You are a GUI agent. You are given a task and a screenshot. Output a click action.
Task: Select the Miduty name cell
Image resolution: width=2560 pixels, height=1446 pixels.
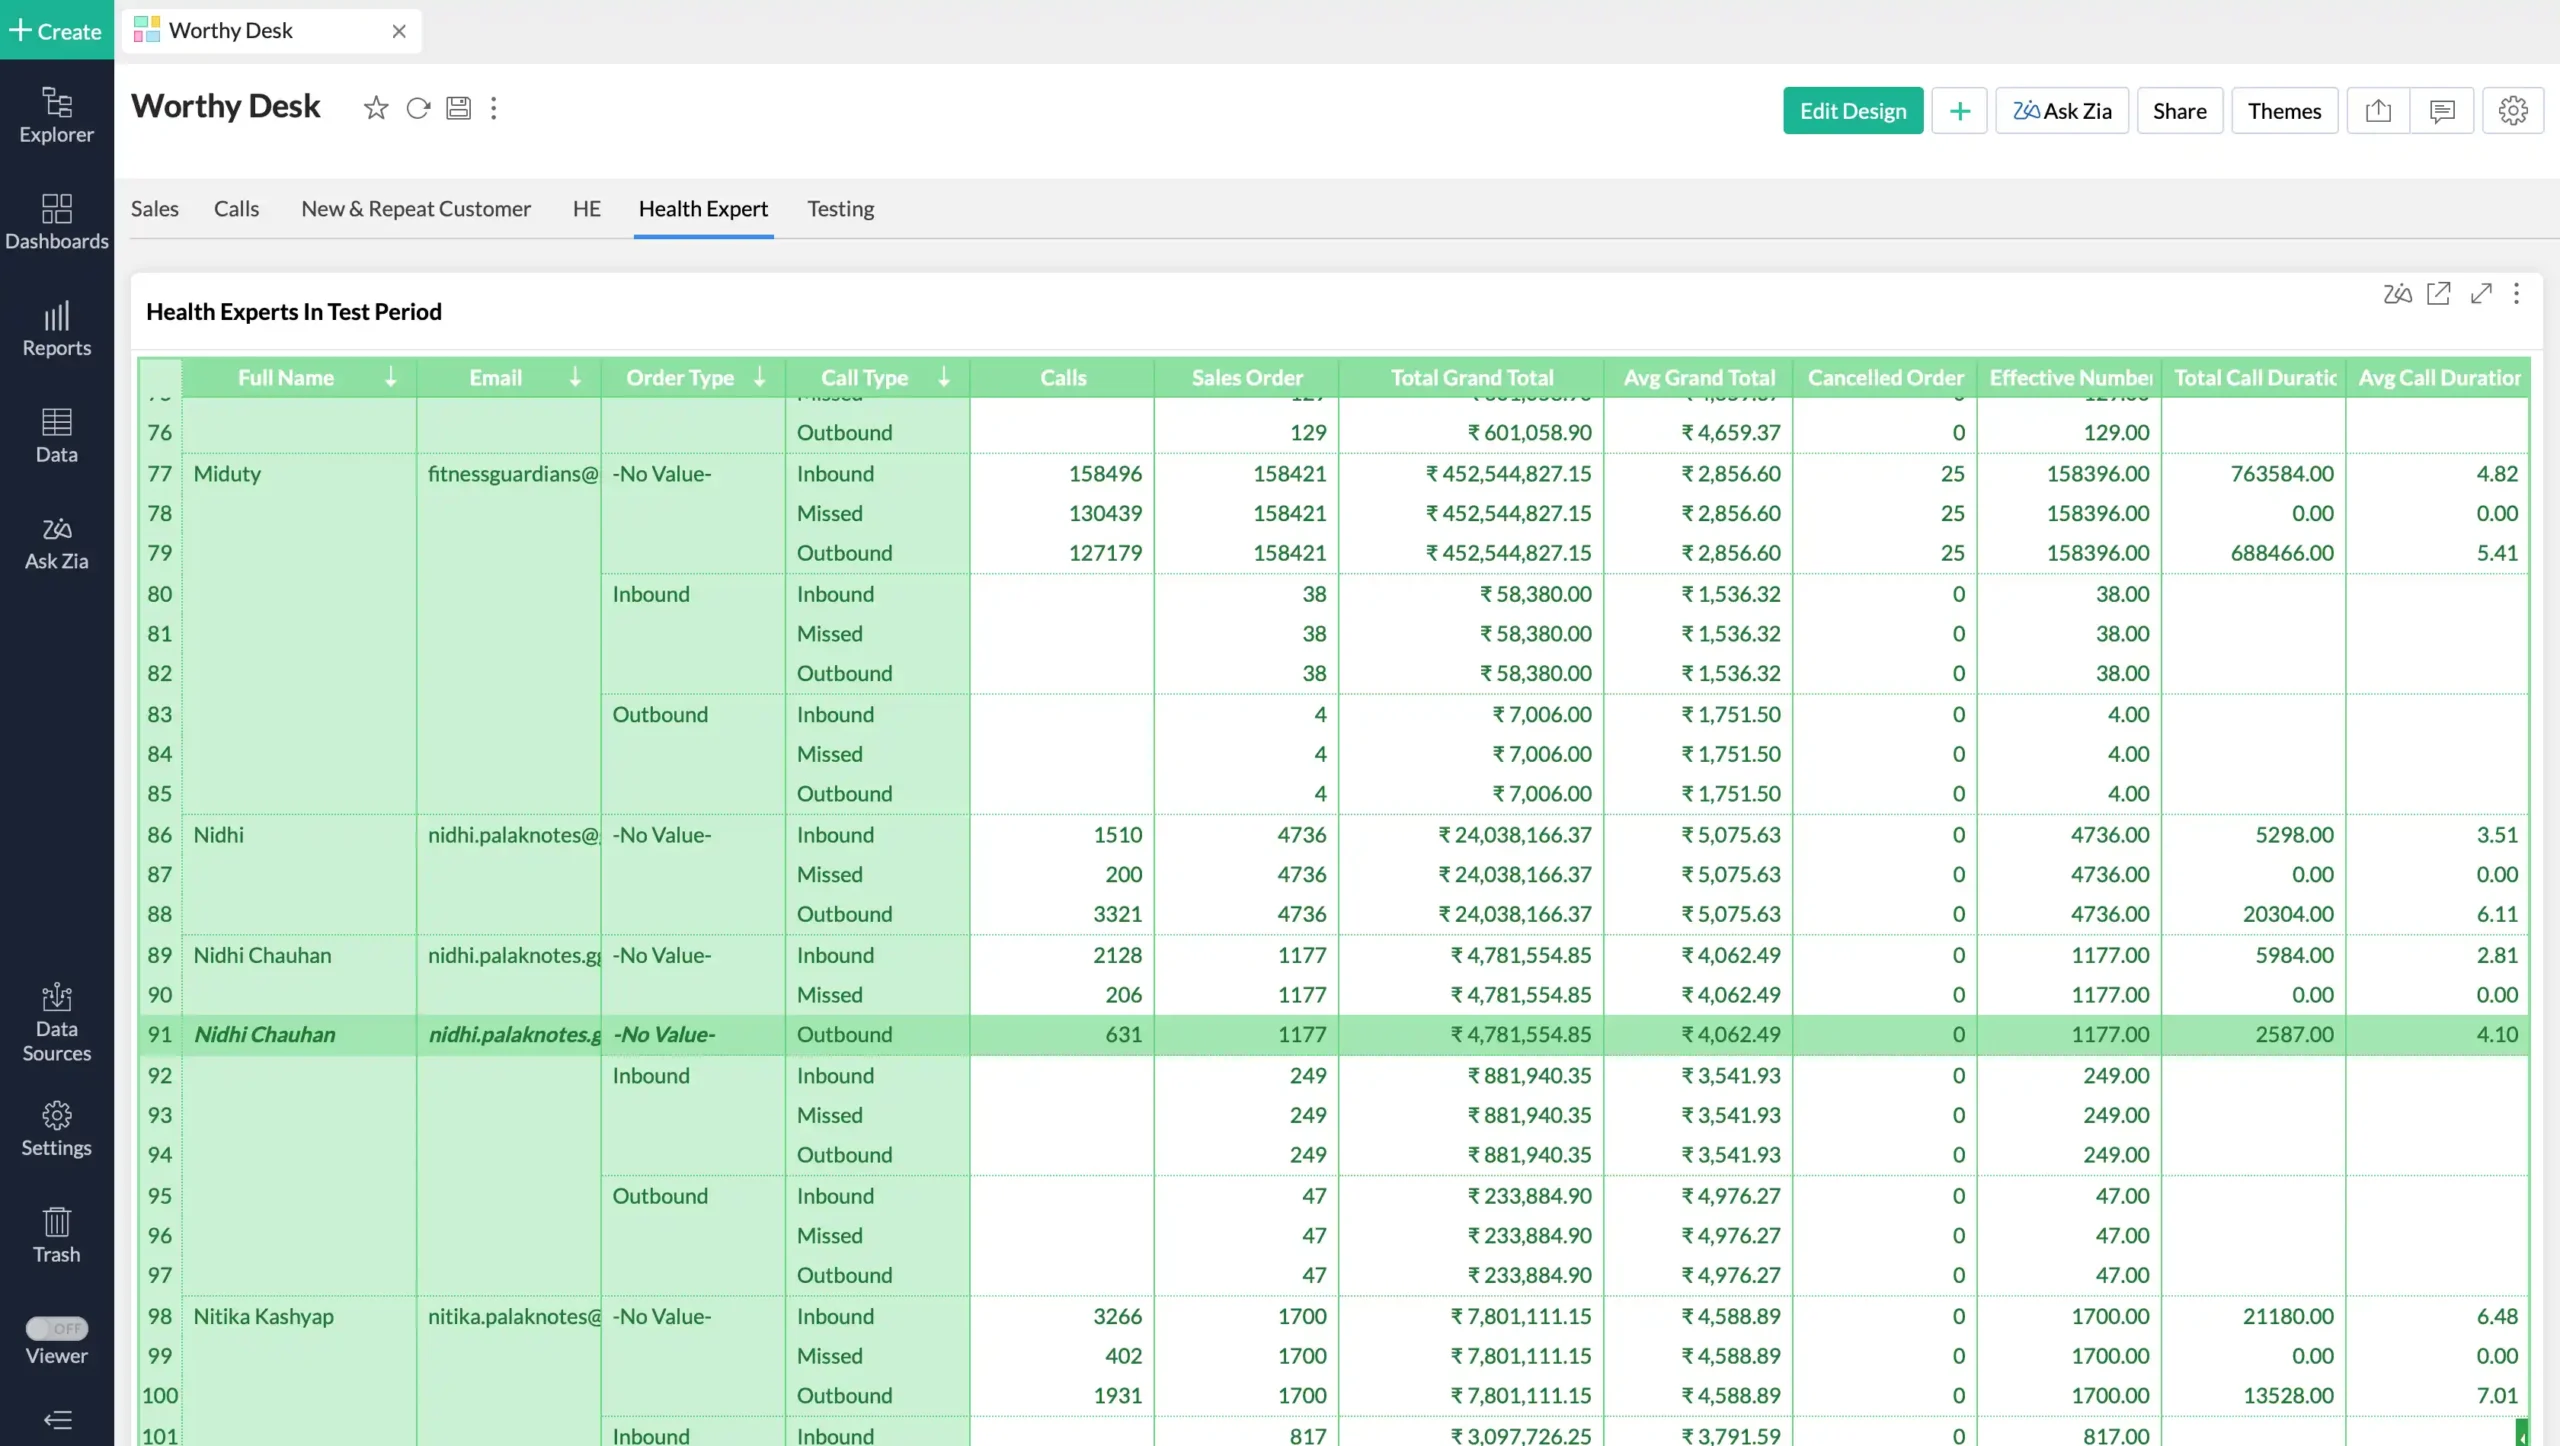tap(227, 473)
